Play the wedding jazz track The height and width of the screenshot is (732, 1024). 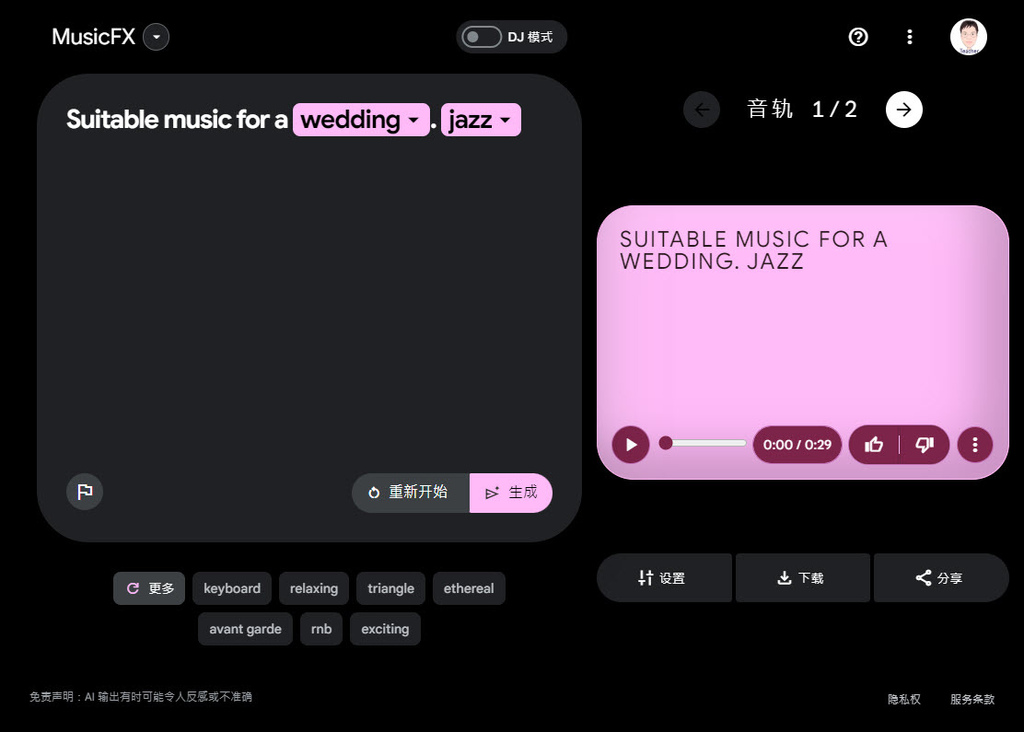pos(630,444)
